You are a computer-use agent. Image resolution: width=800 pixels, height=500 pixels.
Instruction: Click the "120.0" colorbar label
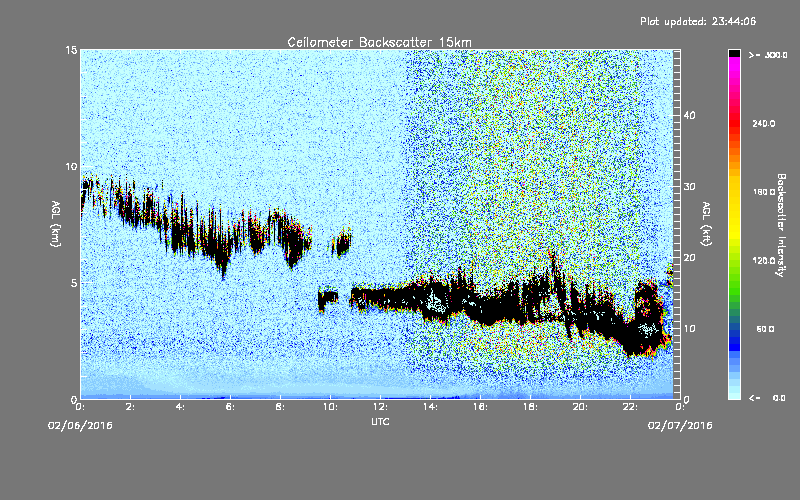(763, 260)
